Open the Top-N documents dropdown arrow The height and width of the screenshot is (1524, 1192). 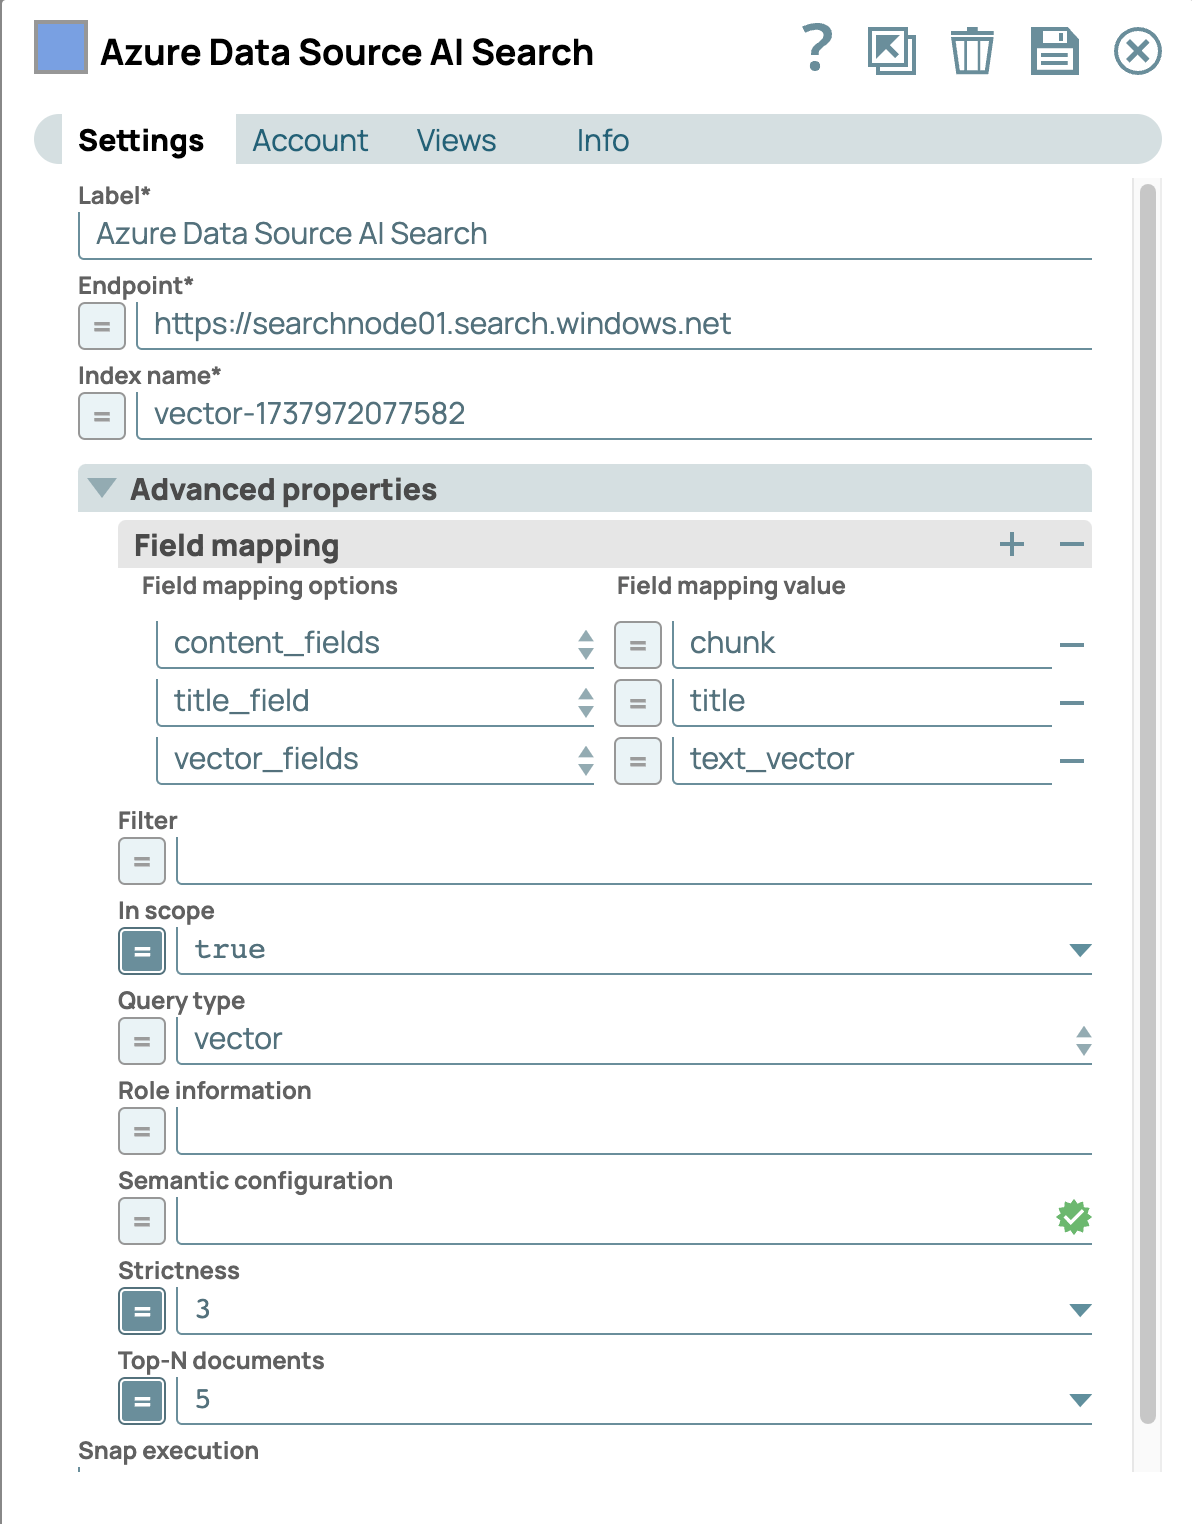pos(1079,1400)
